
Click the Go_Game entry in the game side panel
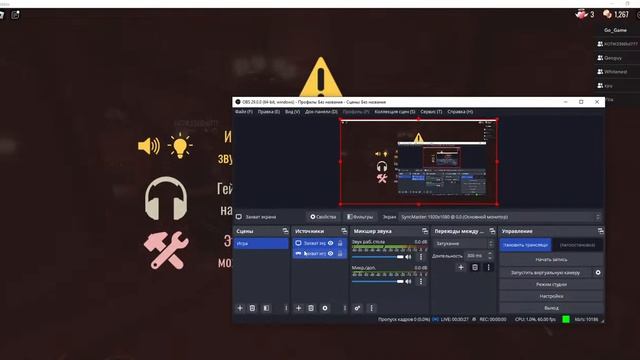[x=615, y=30]
